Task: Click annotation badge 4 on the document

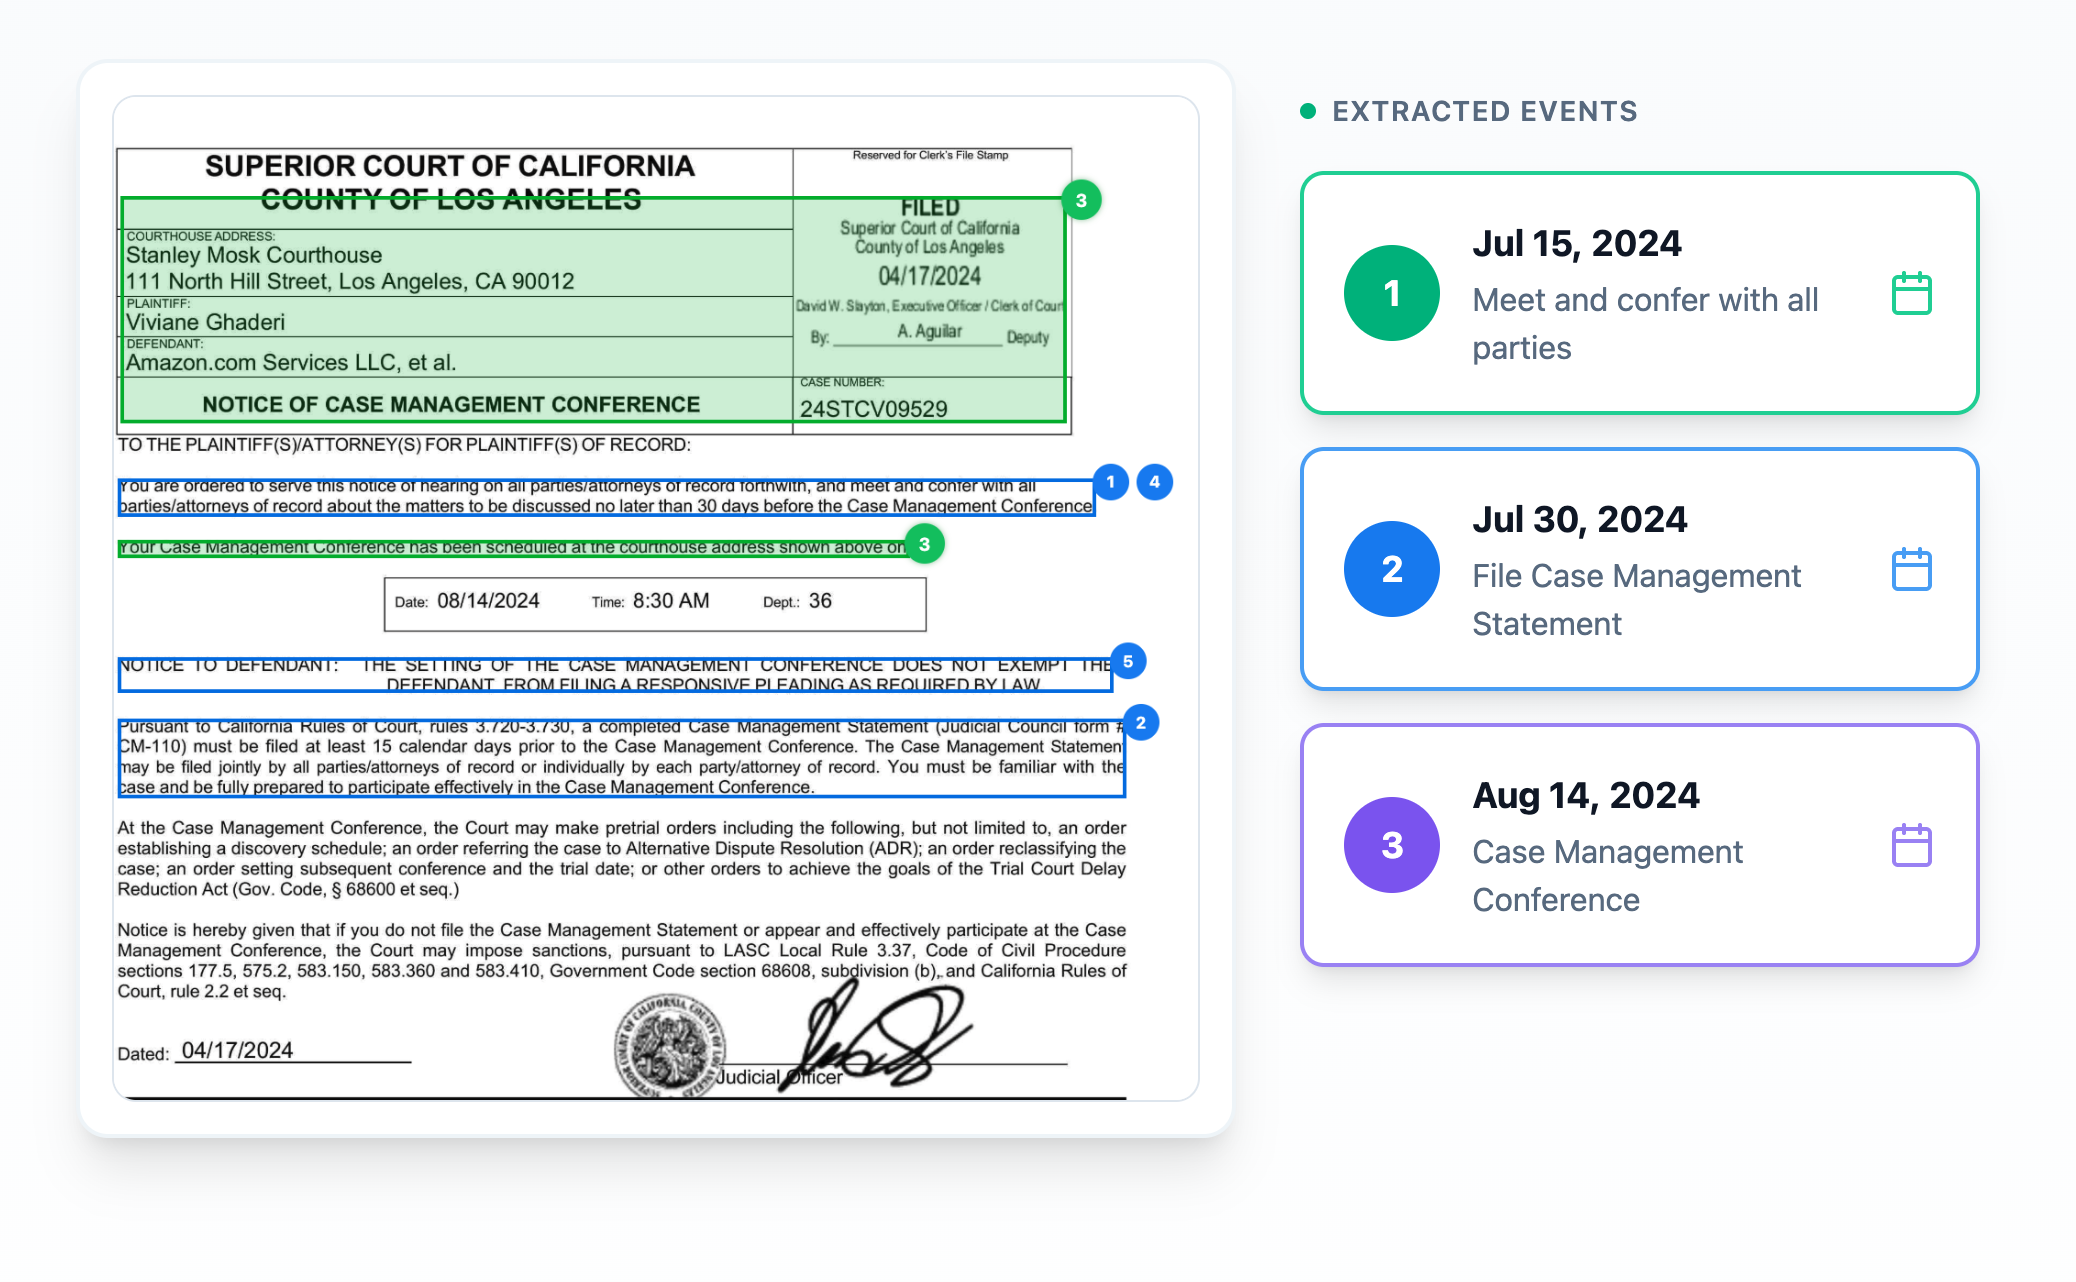Action: click(x=1155, y=482)
